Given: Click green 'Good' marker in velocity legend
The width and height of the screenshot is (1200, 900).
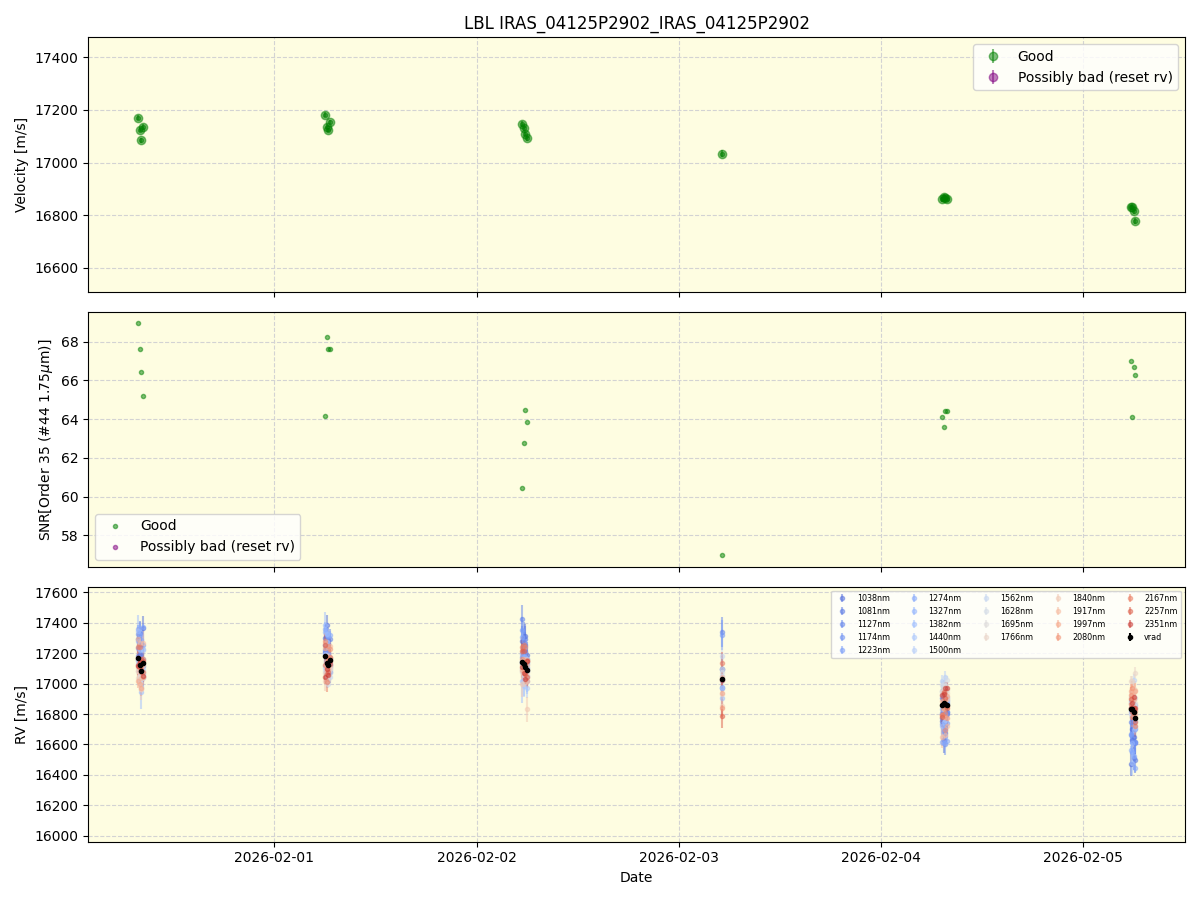Looking at the screenshot, I should tap(993, 57).
